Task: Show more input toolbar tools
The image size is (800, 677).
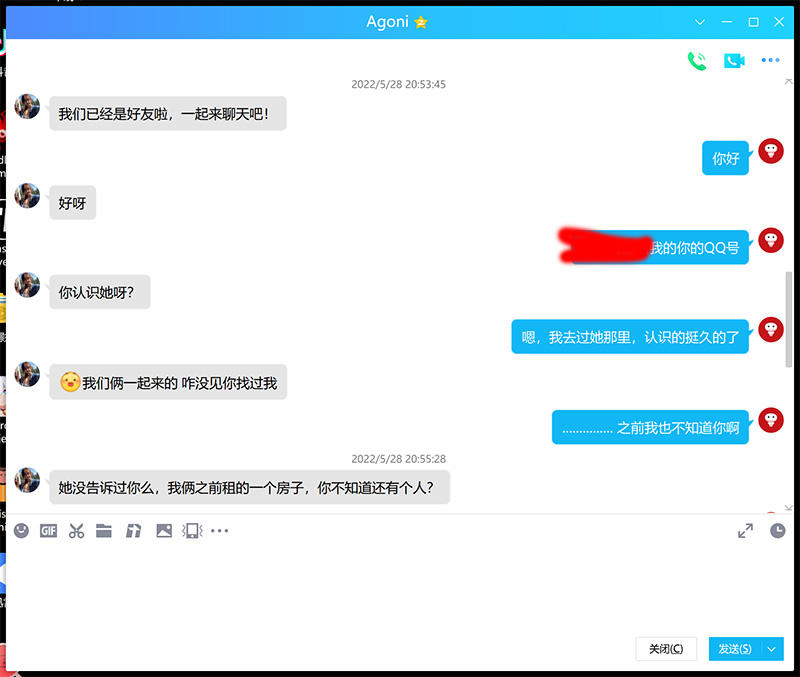Action: (x=220, y=531)
